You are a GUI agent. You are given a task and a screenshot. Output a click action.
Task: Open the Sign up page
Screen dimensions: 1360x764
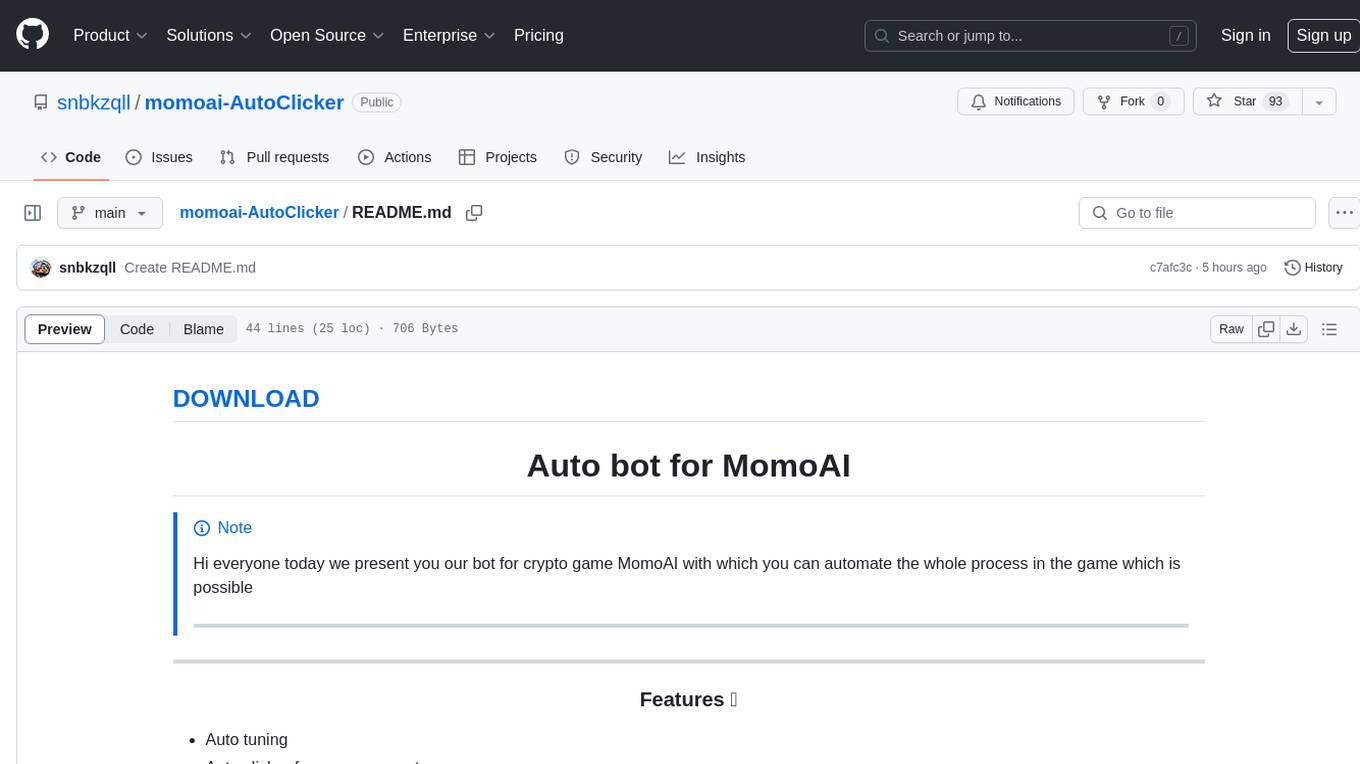coord(1323,35)
